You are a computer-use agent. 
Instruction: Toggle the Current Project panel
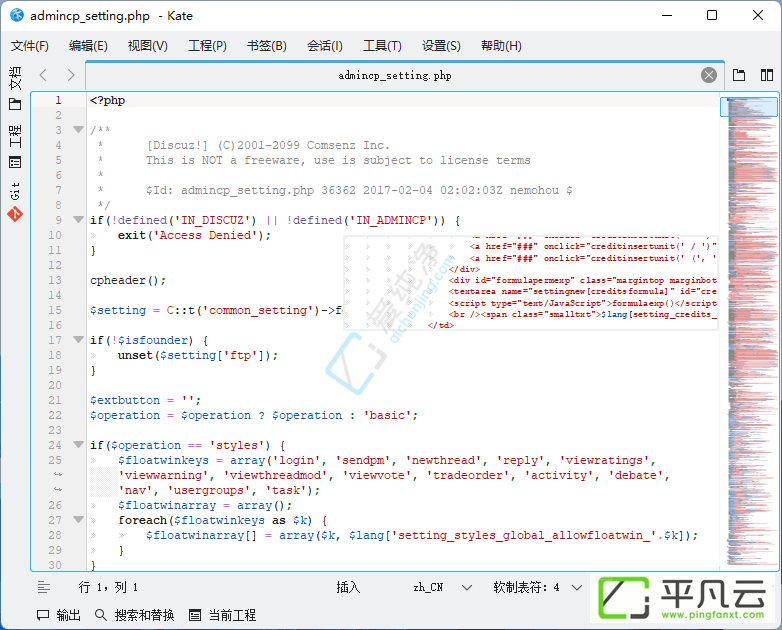click(x=222, y=615)
